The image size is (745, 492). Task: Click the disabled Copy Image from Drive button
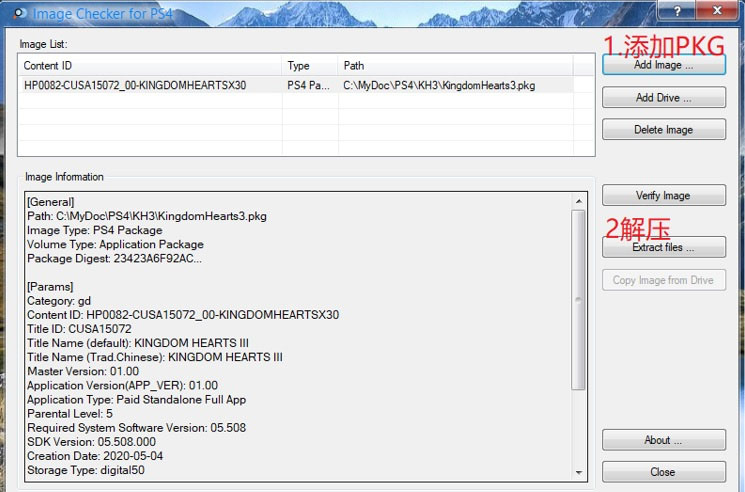664,280
